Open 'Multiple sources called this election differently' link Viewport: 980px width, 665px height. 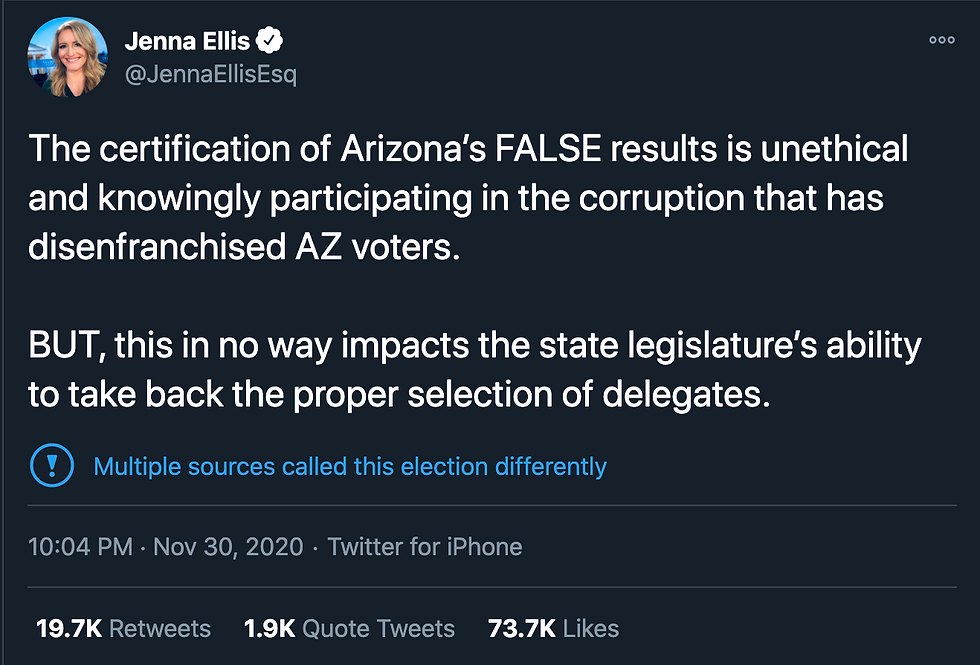350,466
